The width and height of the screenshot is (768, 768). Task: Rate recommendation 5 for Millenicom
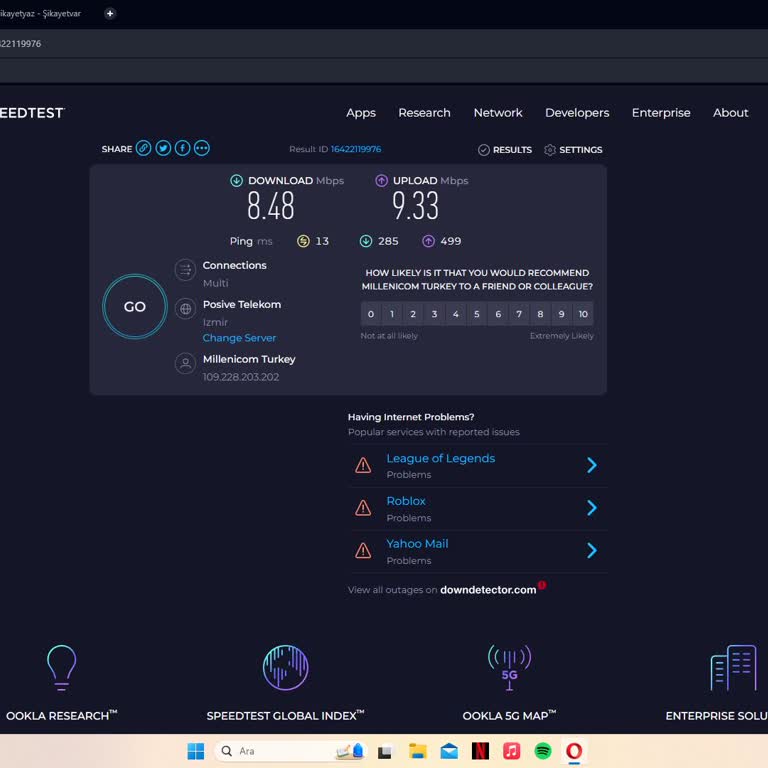477,314
